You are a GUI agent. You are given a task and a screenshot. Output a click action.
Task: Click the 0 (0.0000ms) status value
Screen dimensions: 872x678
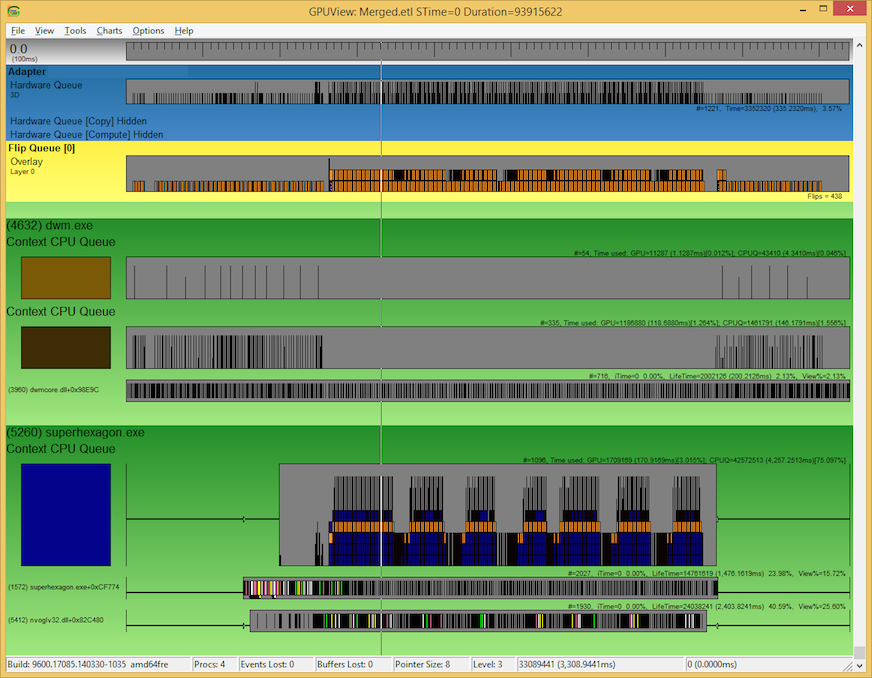712,664
